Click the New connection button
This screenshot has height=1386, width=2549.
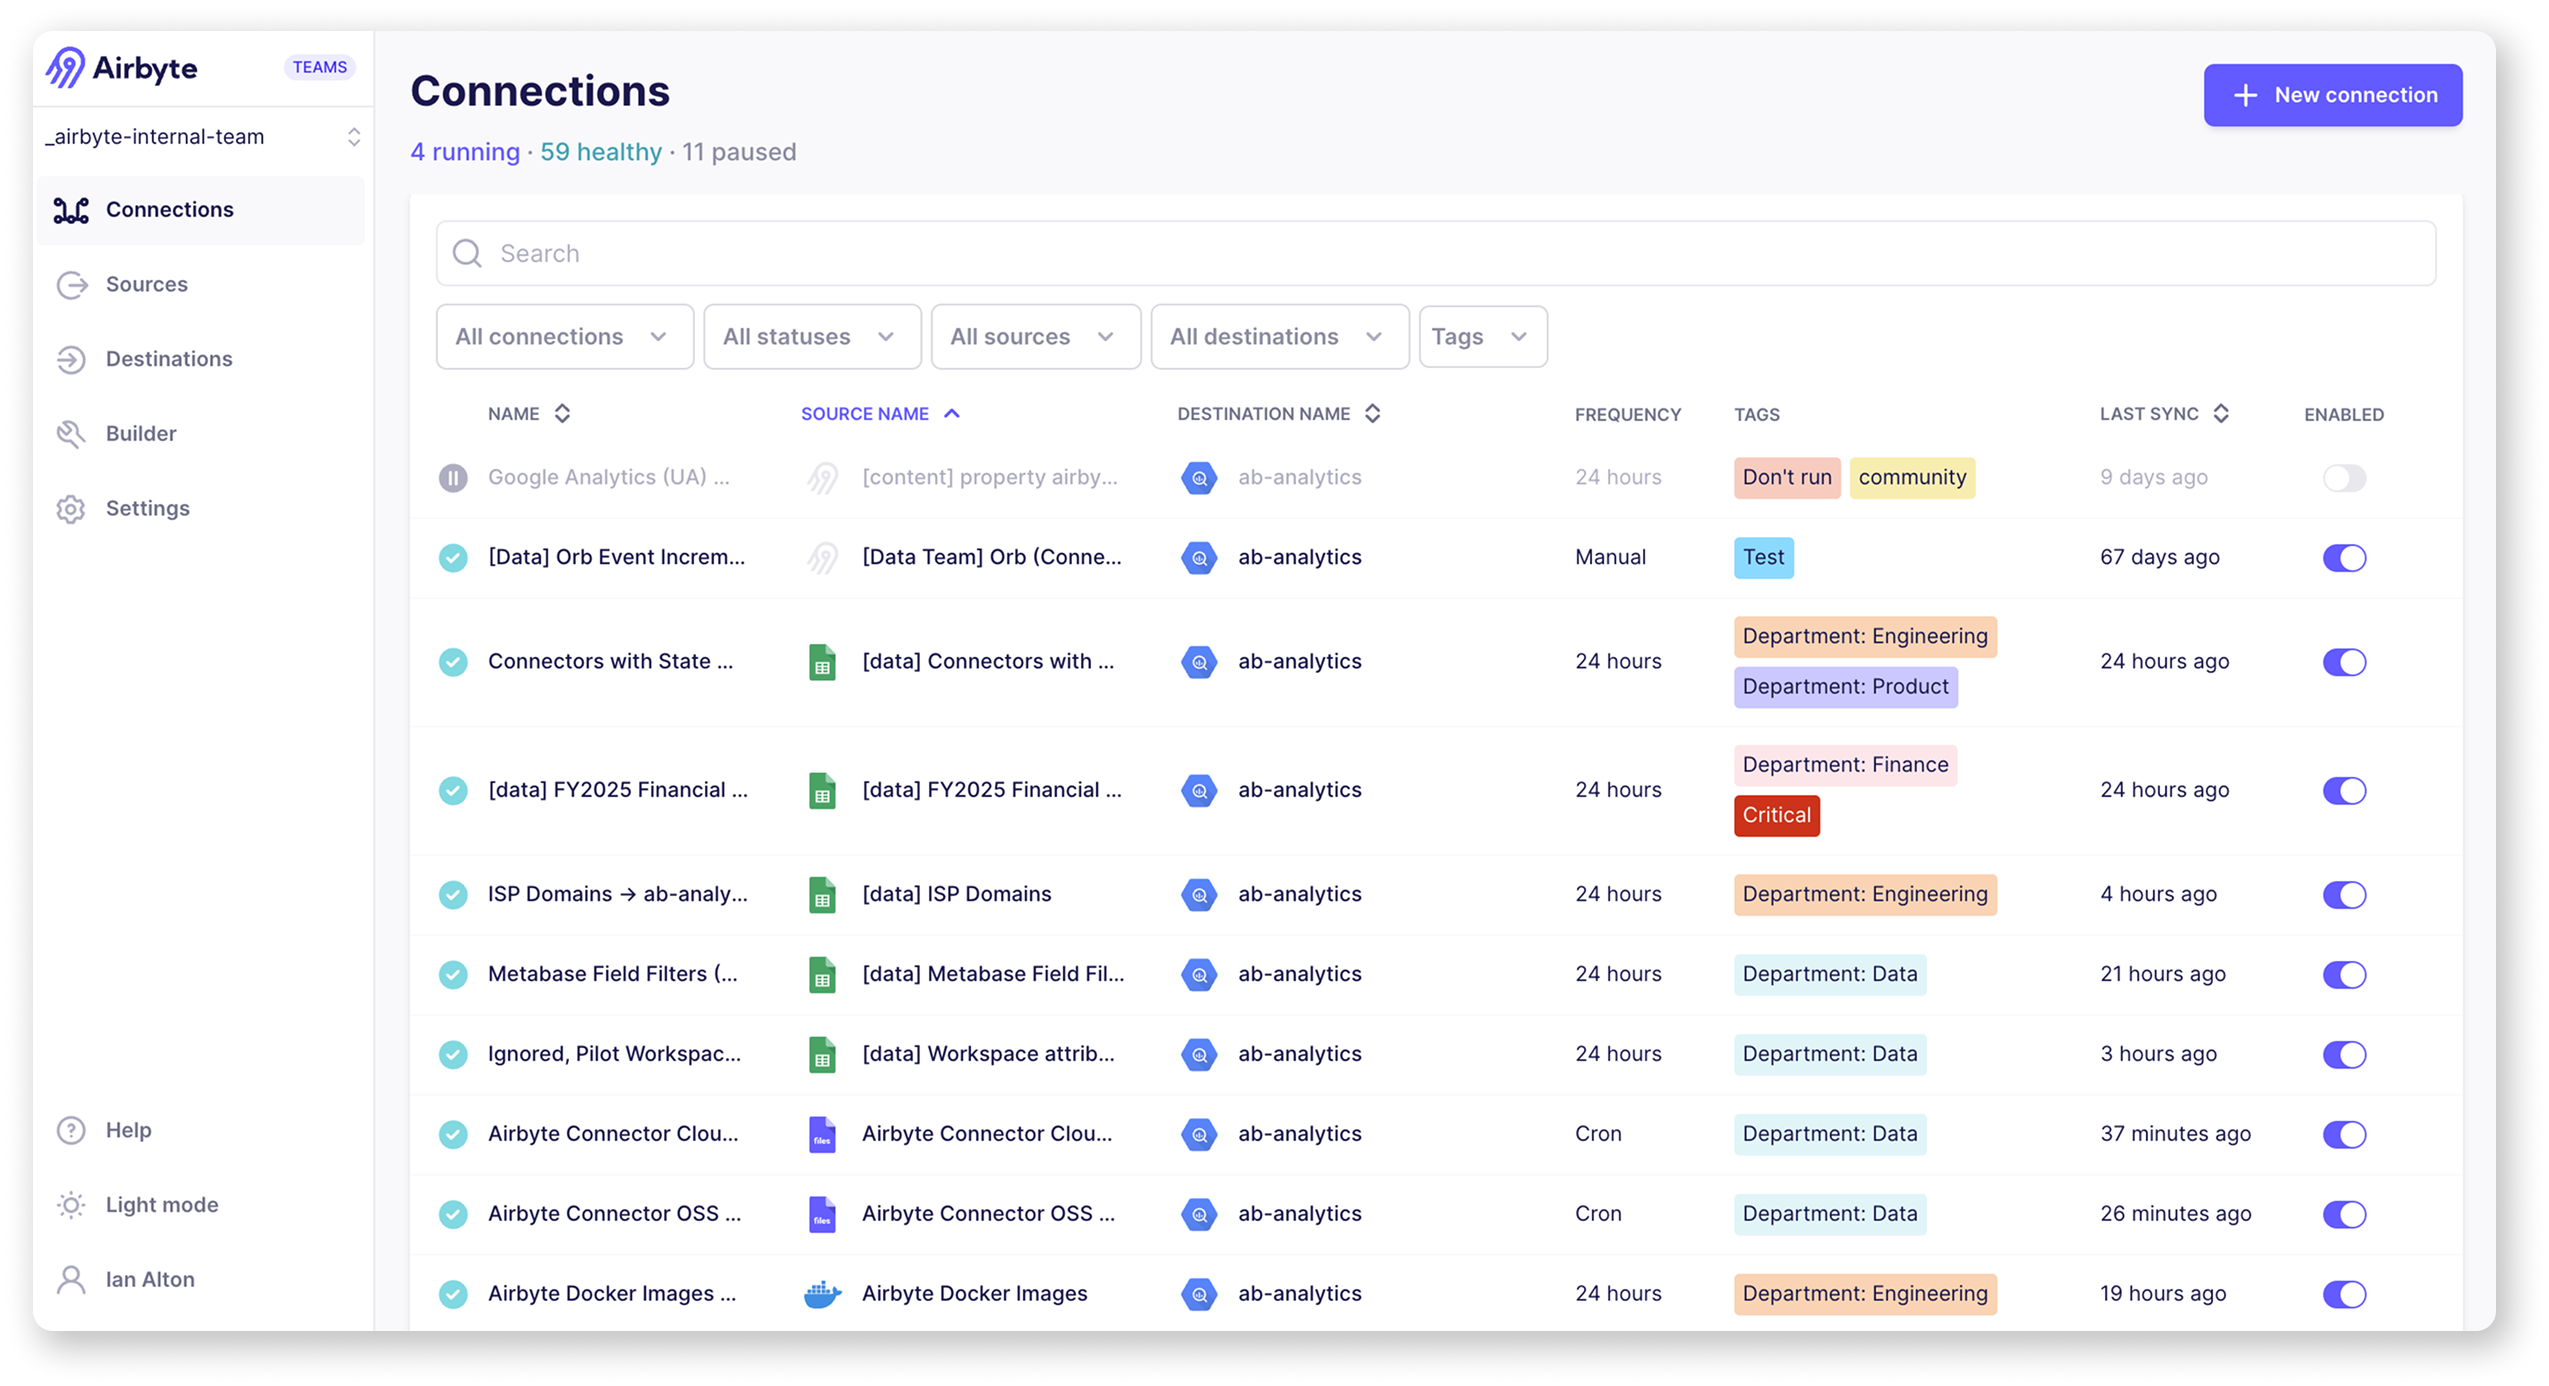[x=2332, y=95]
